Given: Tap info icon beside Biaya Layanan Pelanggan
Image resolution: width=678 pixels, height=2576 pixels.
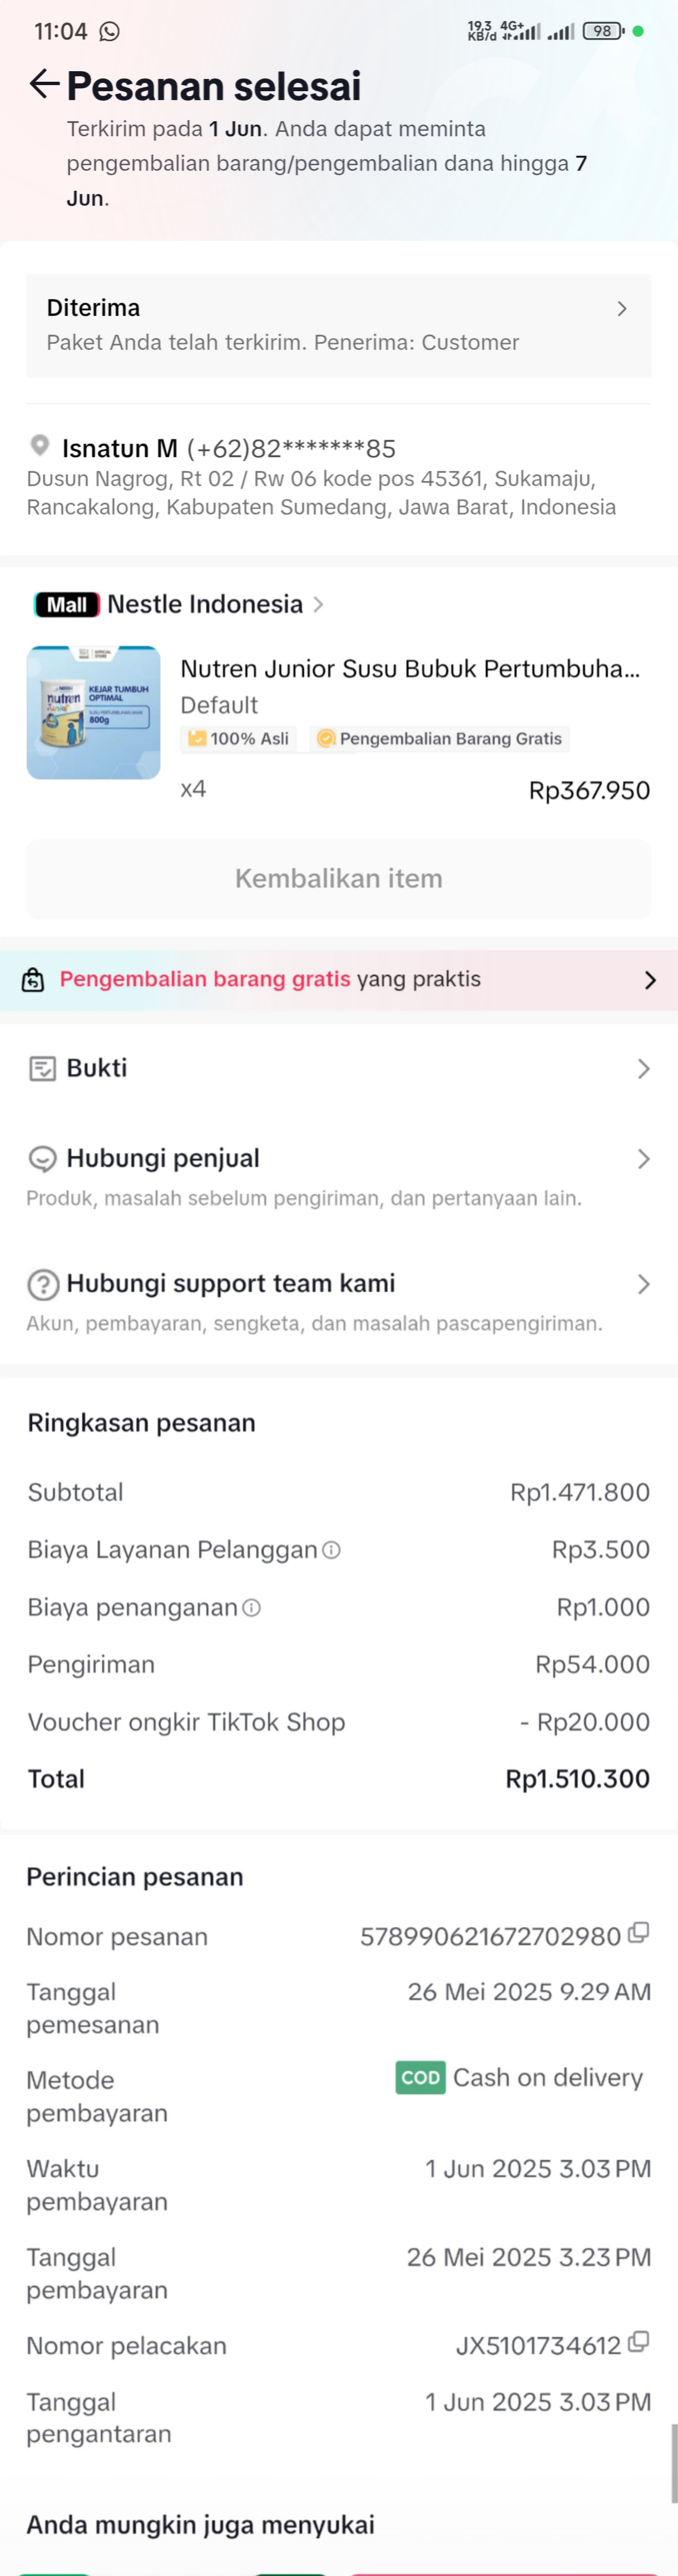Looking at the screenshot, I should pyautogui.click(x=332, y=1549).
